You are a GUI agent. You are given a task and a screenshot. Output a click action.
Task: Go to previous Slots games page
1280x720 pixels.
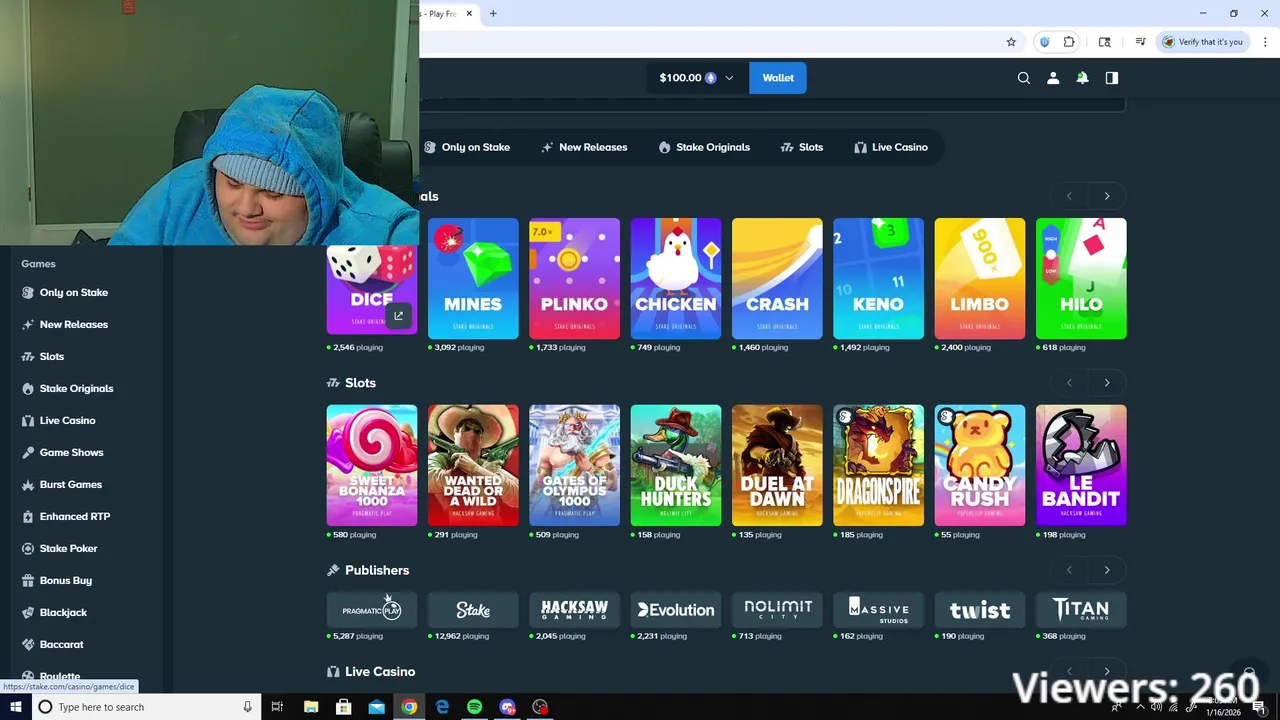pyautogui.click(x=1069, y=383)
